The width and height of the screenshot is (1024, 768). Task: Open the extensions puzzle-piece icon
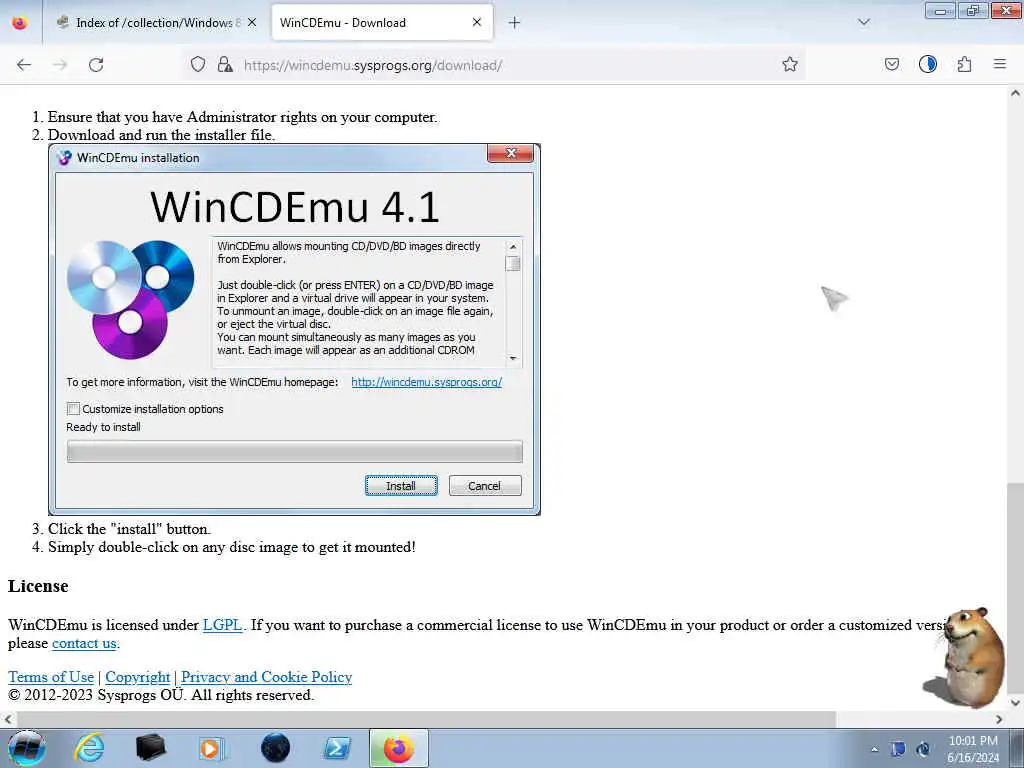coord(964,64)
